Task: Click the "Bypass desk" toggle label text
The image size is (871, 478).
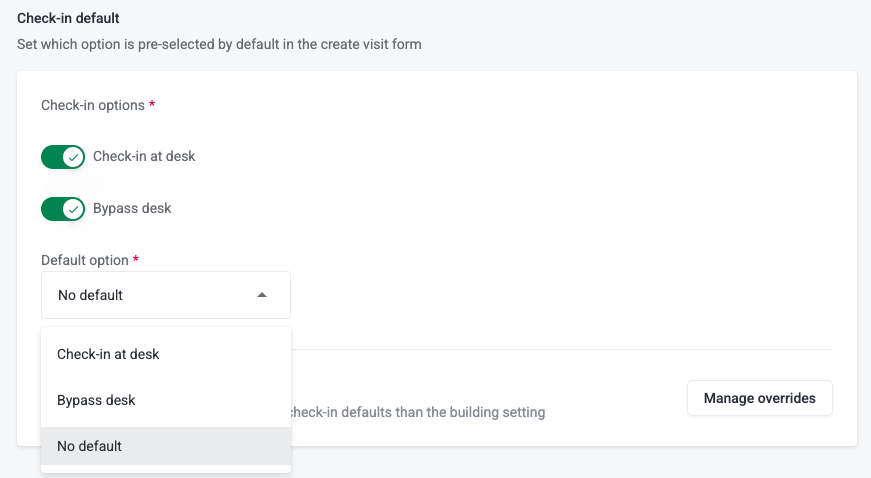Action: click(132, 209)
